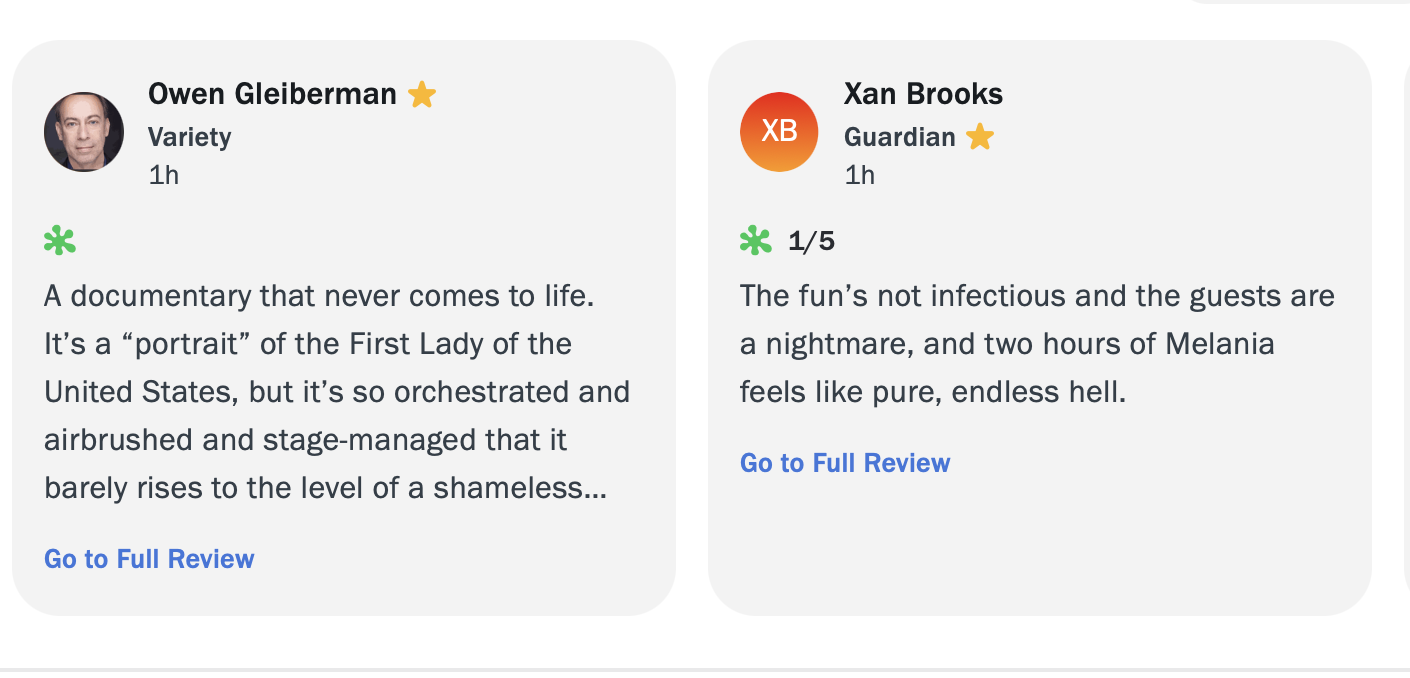Screen dimensions: 1410x678
Task: Click the green splat icon beside 1/5
Action: [x=756, y=241]
